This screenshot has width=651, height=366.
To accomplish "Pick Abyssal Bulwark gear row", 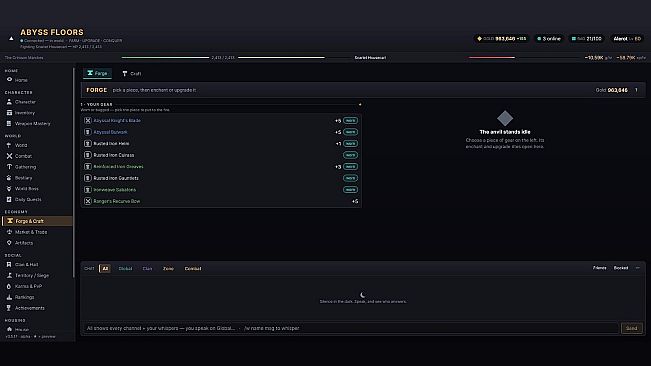I will point(221,132).
